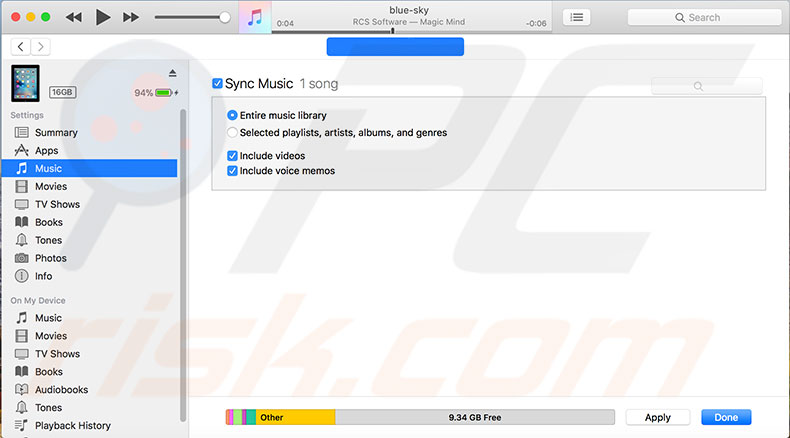Toggle Include videos checkbox
This screenshot has width=790, height=438.
pos(232,156)
